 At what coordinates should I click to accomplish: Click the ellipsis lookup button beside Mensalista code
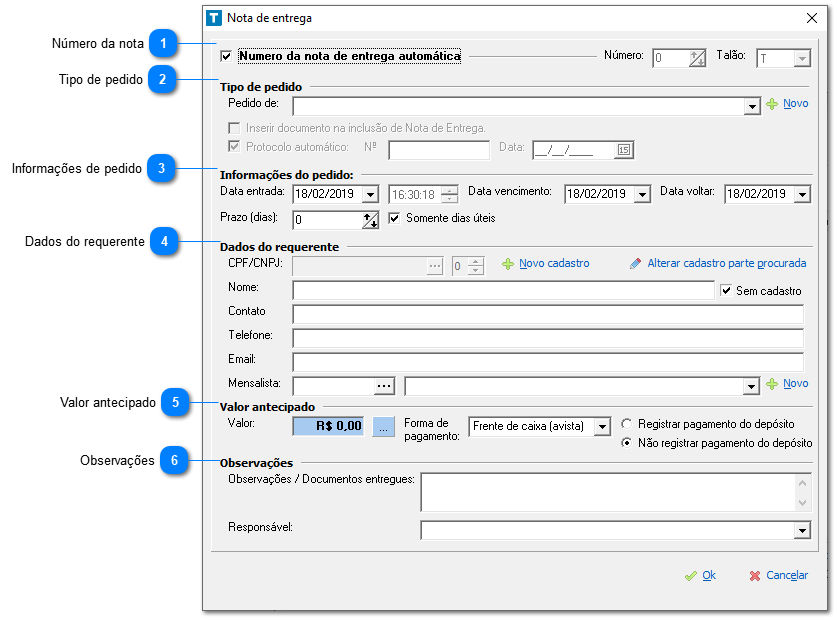(384, 386)
